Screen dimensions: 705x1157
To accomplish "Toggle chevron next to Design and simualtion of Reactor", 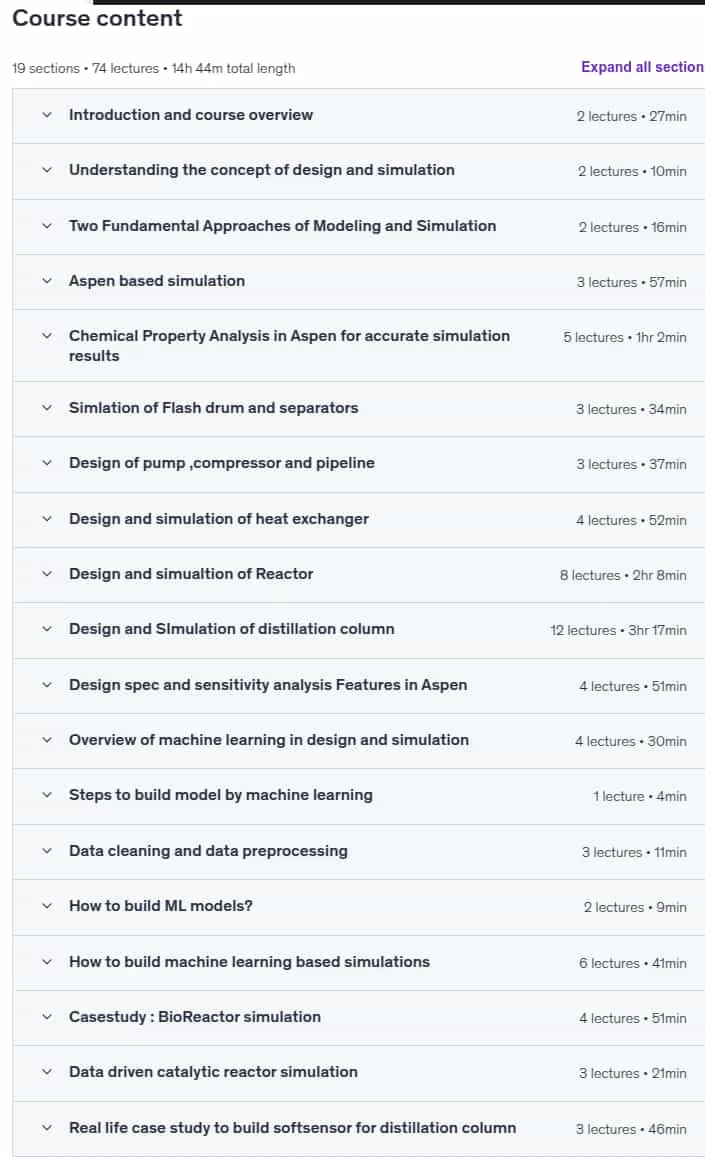I will [x=47, y=574].
